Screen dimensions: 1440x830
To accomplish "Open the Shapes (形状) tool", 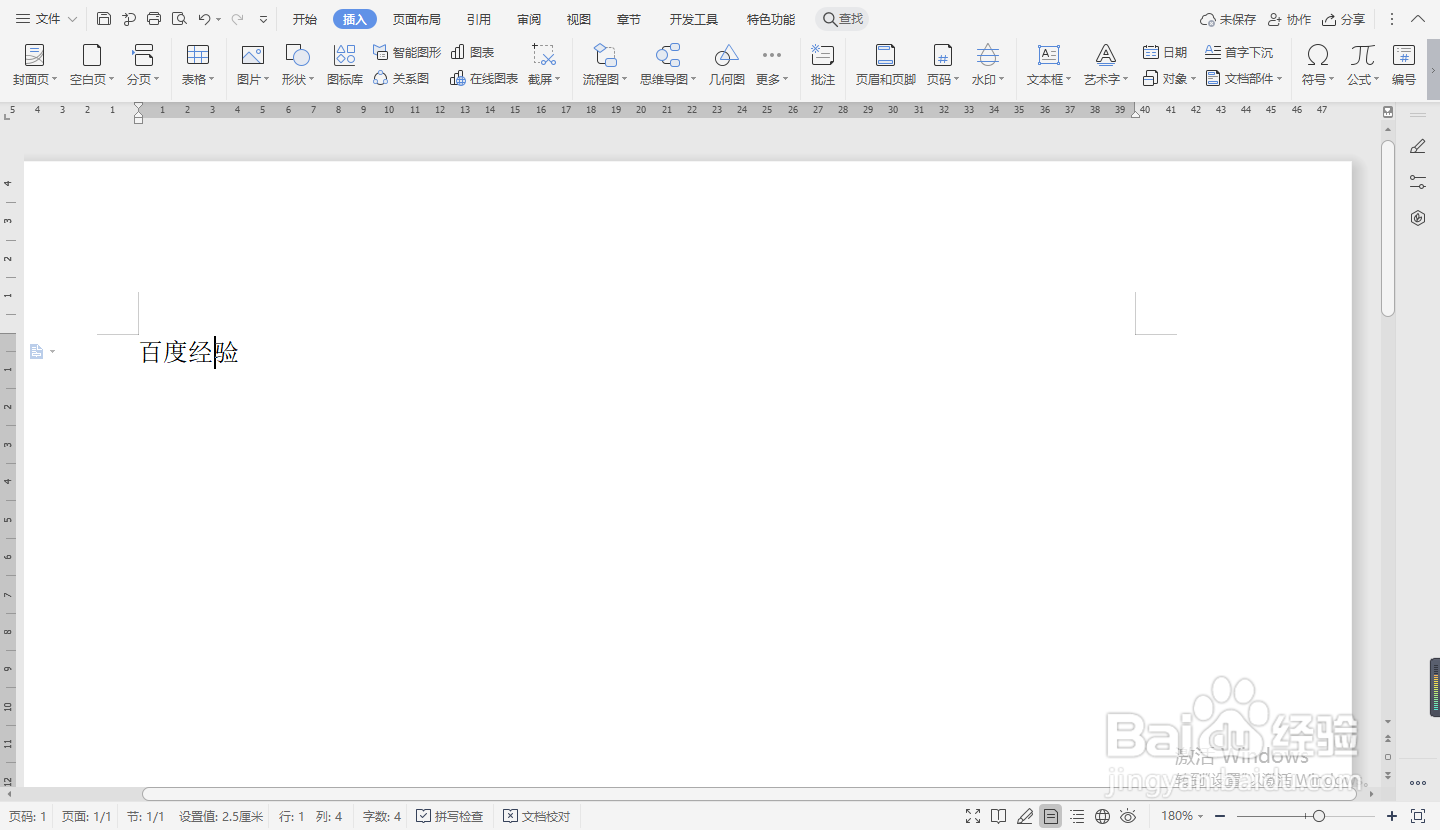I will pyautogui.click(x=298, y=65).
